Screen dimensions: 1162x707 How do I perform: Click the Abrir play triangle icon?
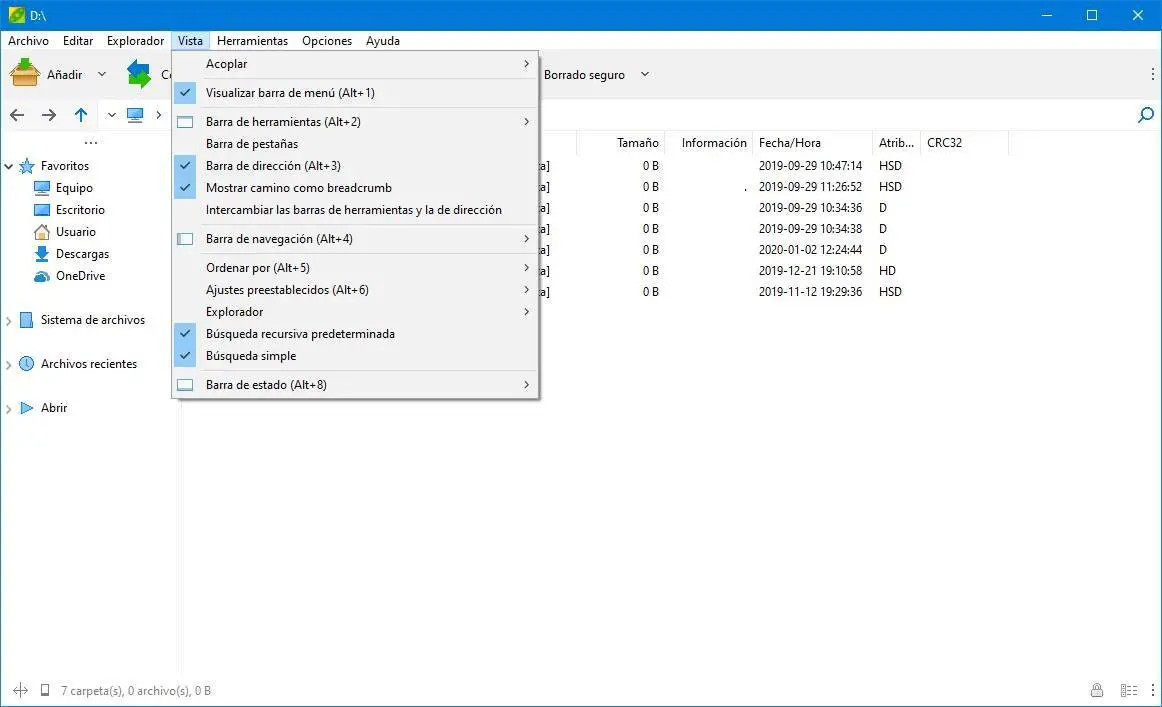point(27,408)
